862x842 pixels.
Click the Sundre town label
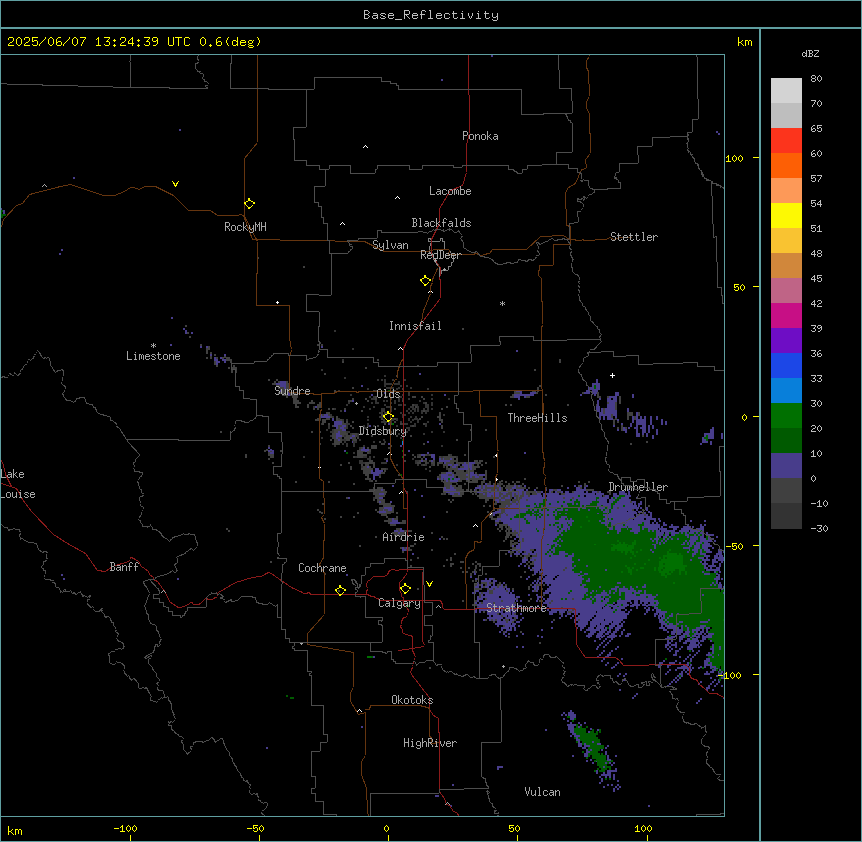pyautogui.click(x=292, y=391)
